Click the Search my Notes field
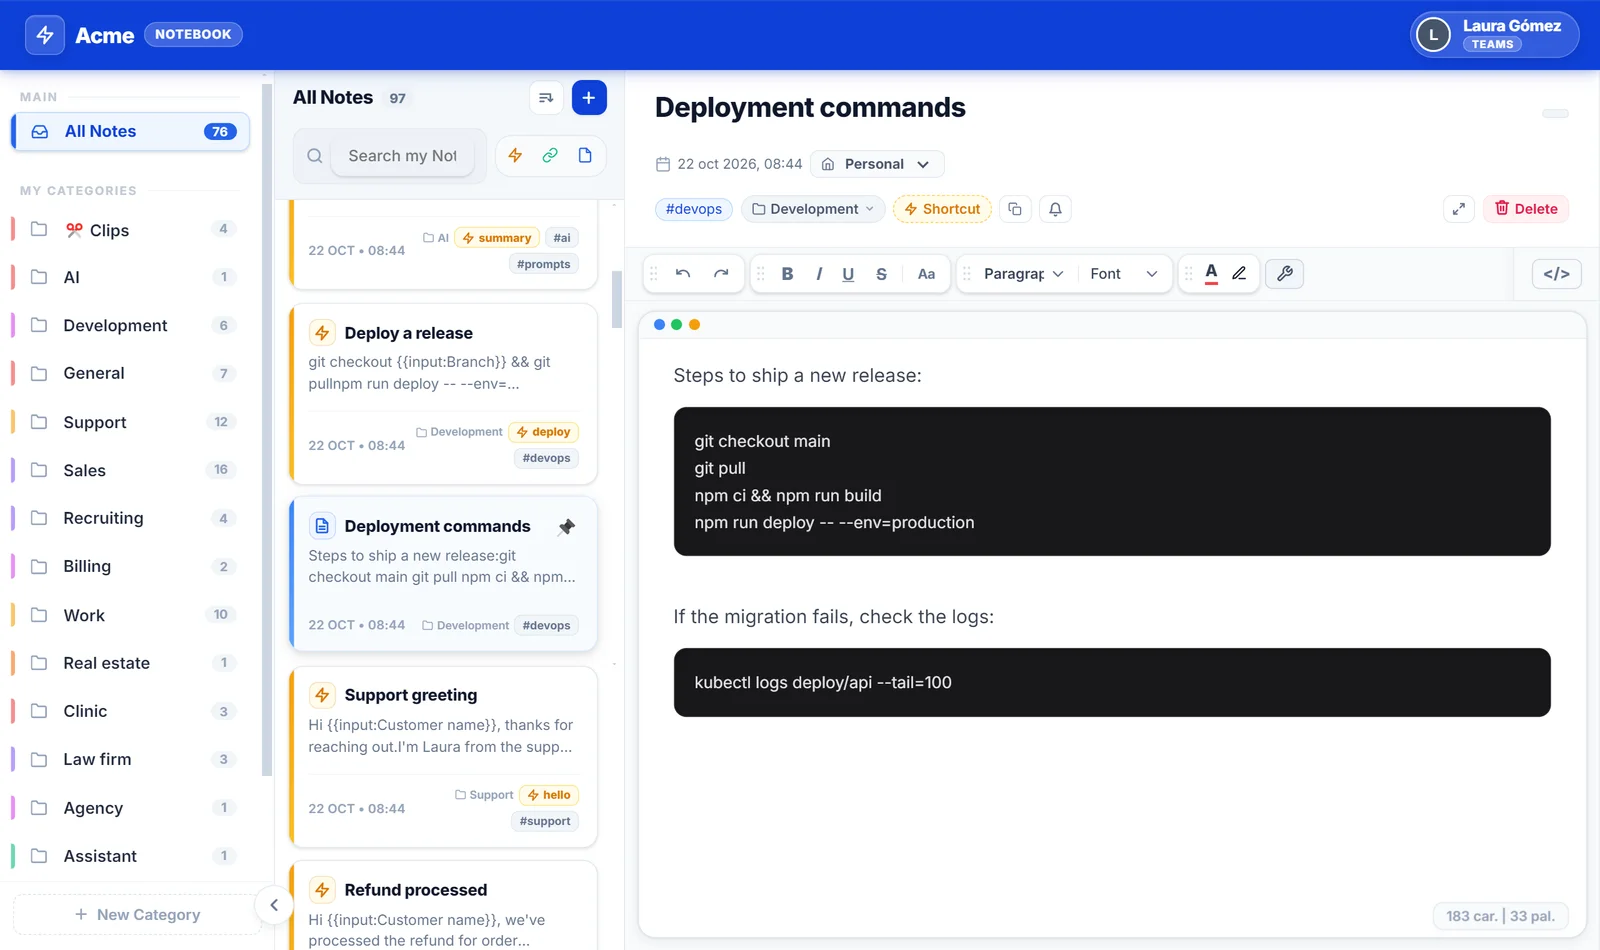Image resolution: width=1600 pixels, height=950 pixels. pyautogui.click(x=403, y=156)
